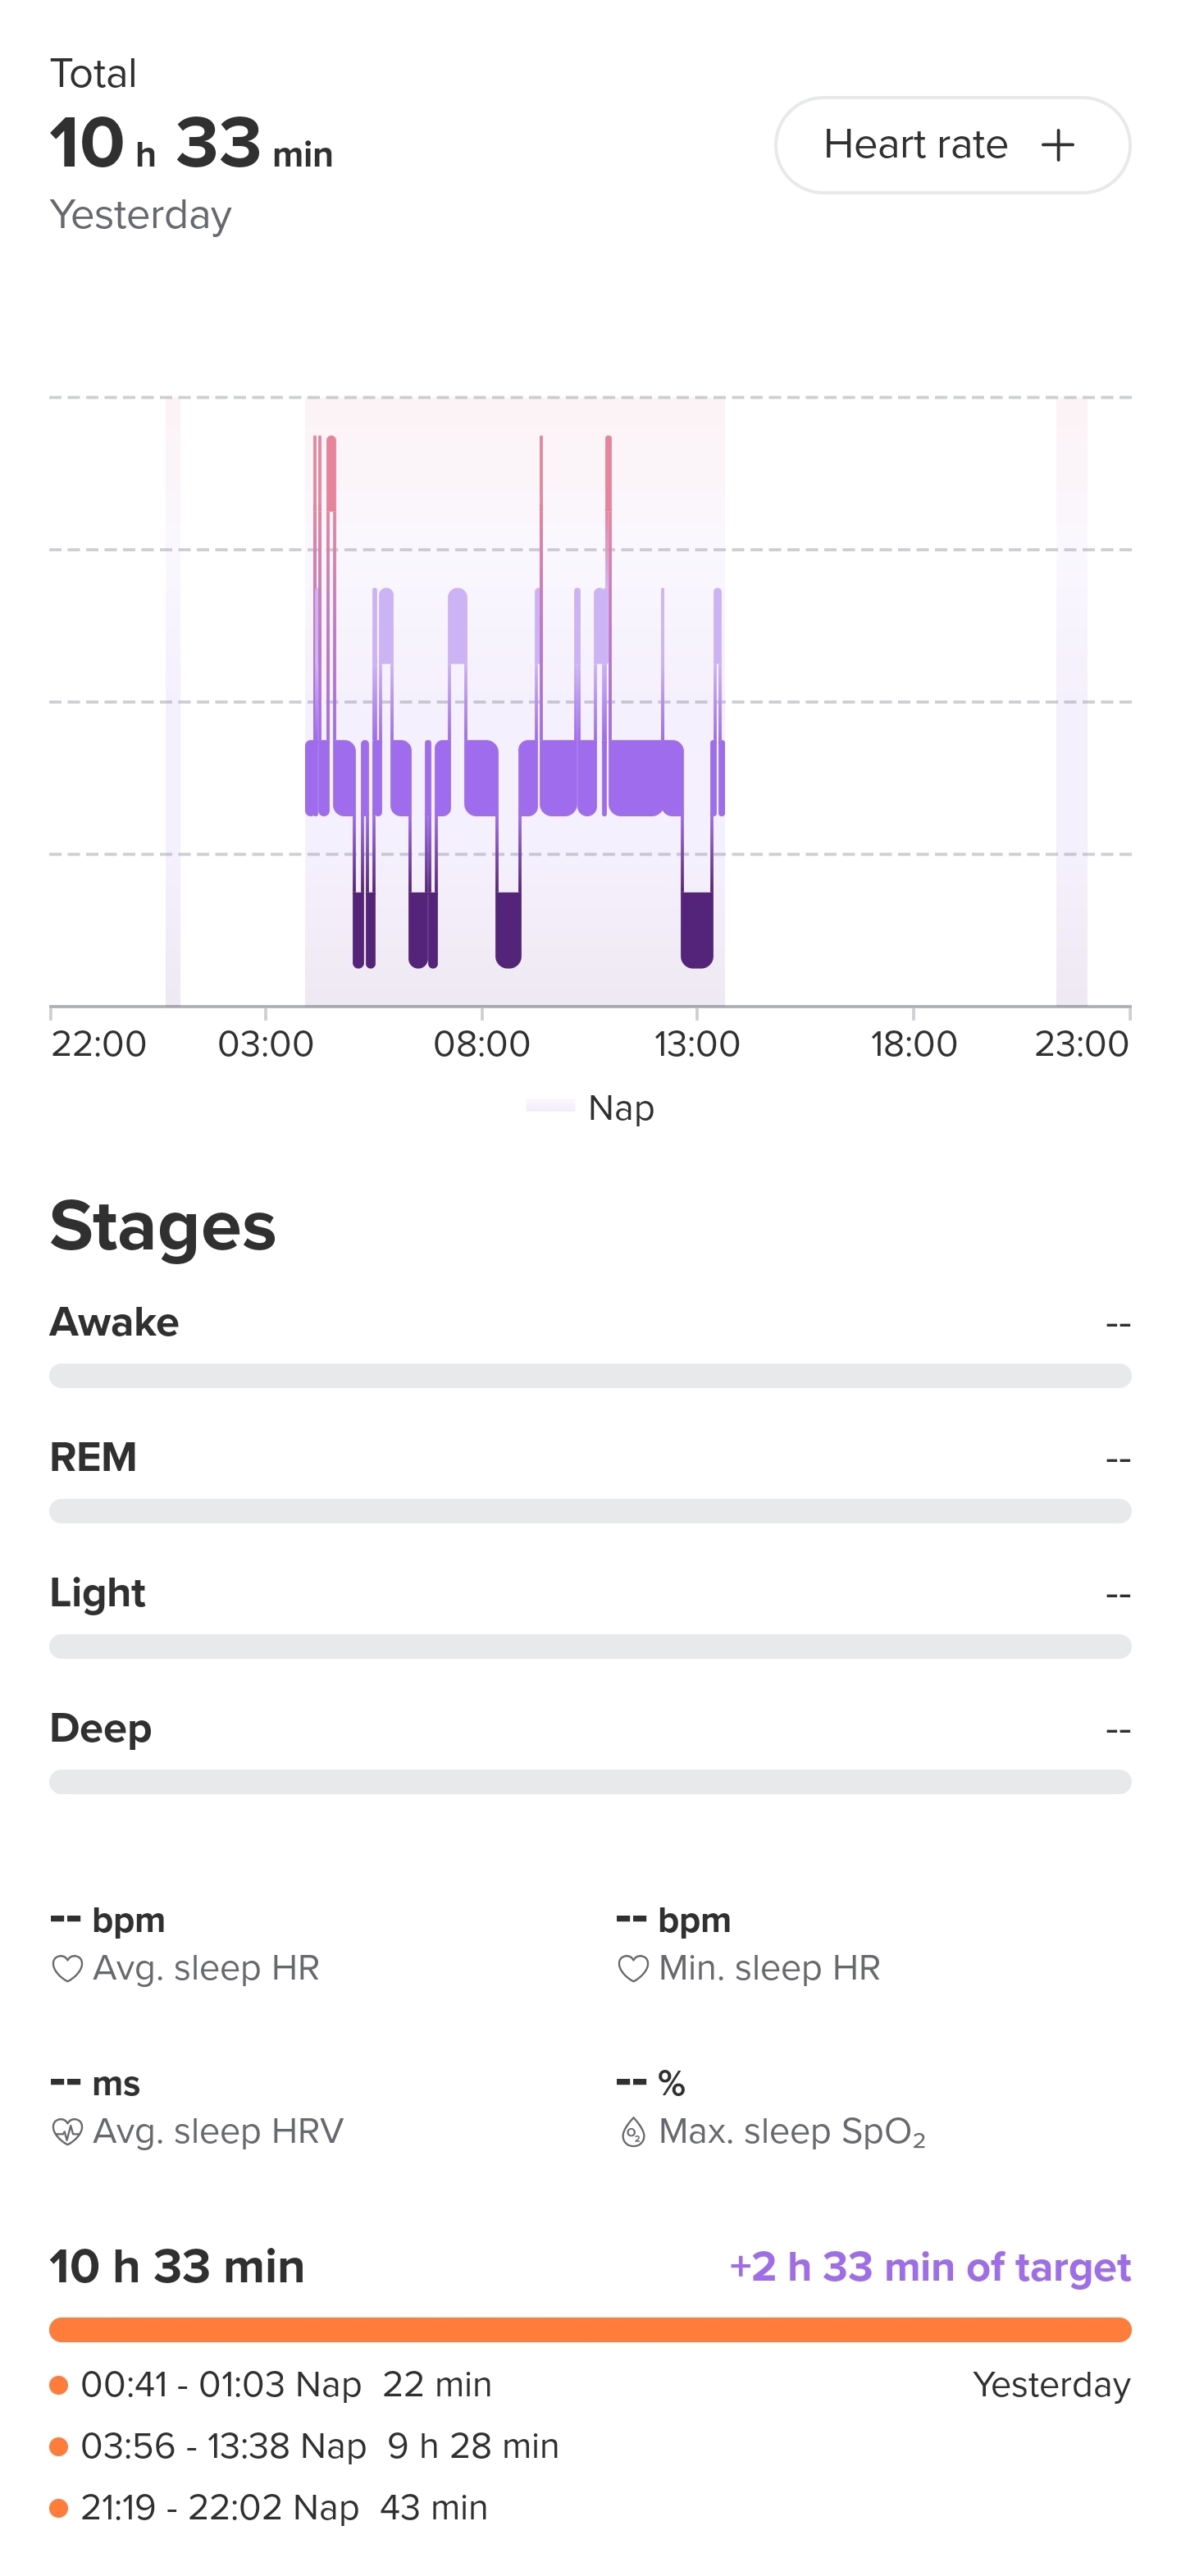Viewport: 1181px width, 2576px height.
Task: Tap the plus icon beside Heart rate
Action: pos(1057,145)
